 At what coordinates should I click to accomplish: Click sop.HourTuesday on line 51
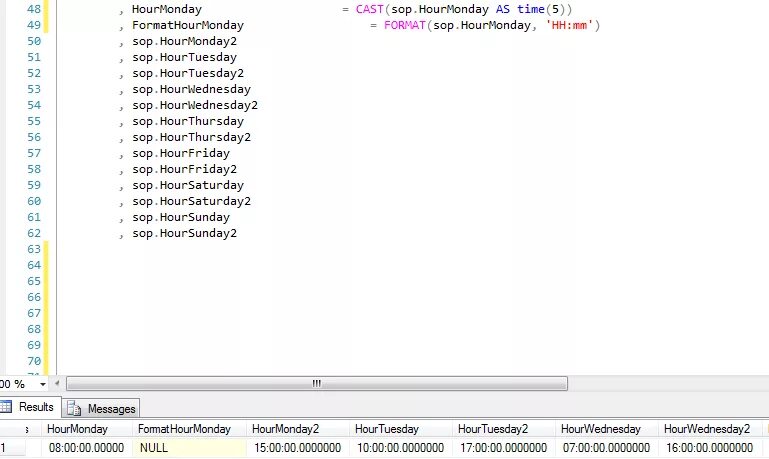[x=184, y=57]
